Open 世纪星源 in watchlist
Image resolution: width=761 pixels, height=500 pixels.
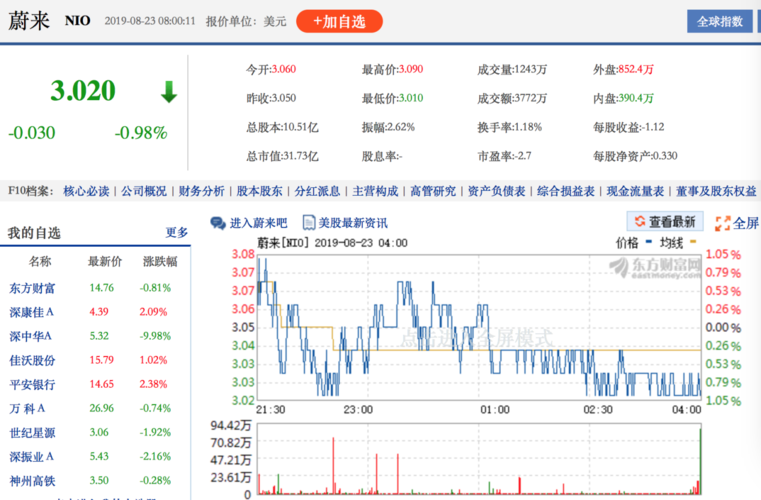point(32,432)
